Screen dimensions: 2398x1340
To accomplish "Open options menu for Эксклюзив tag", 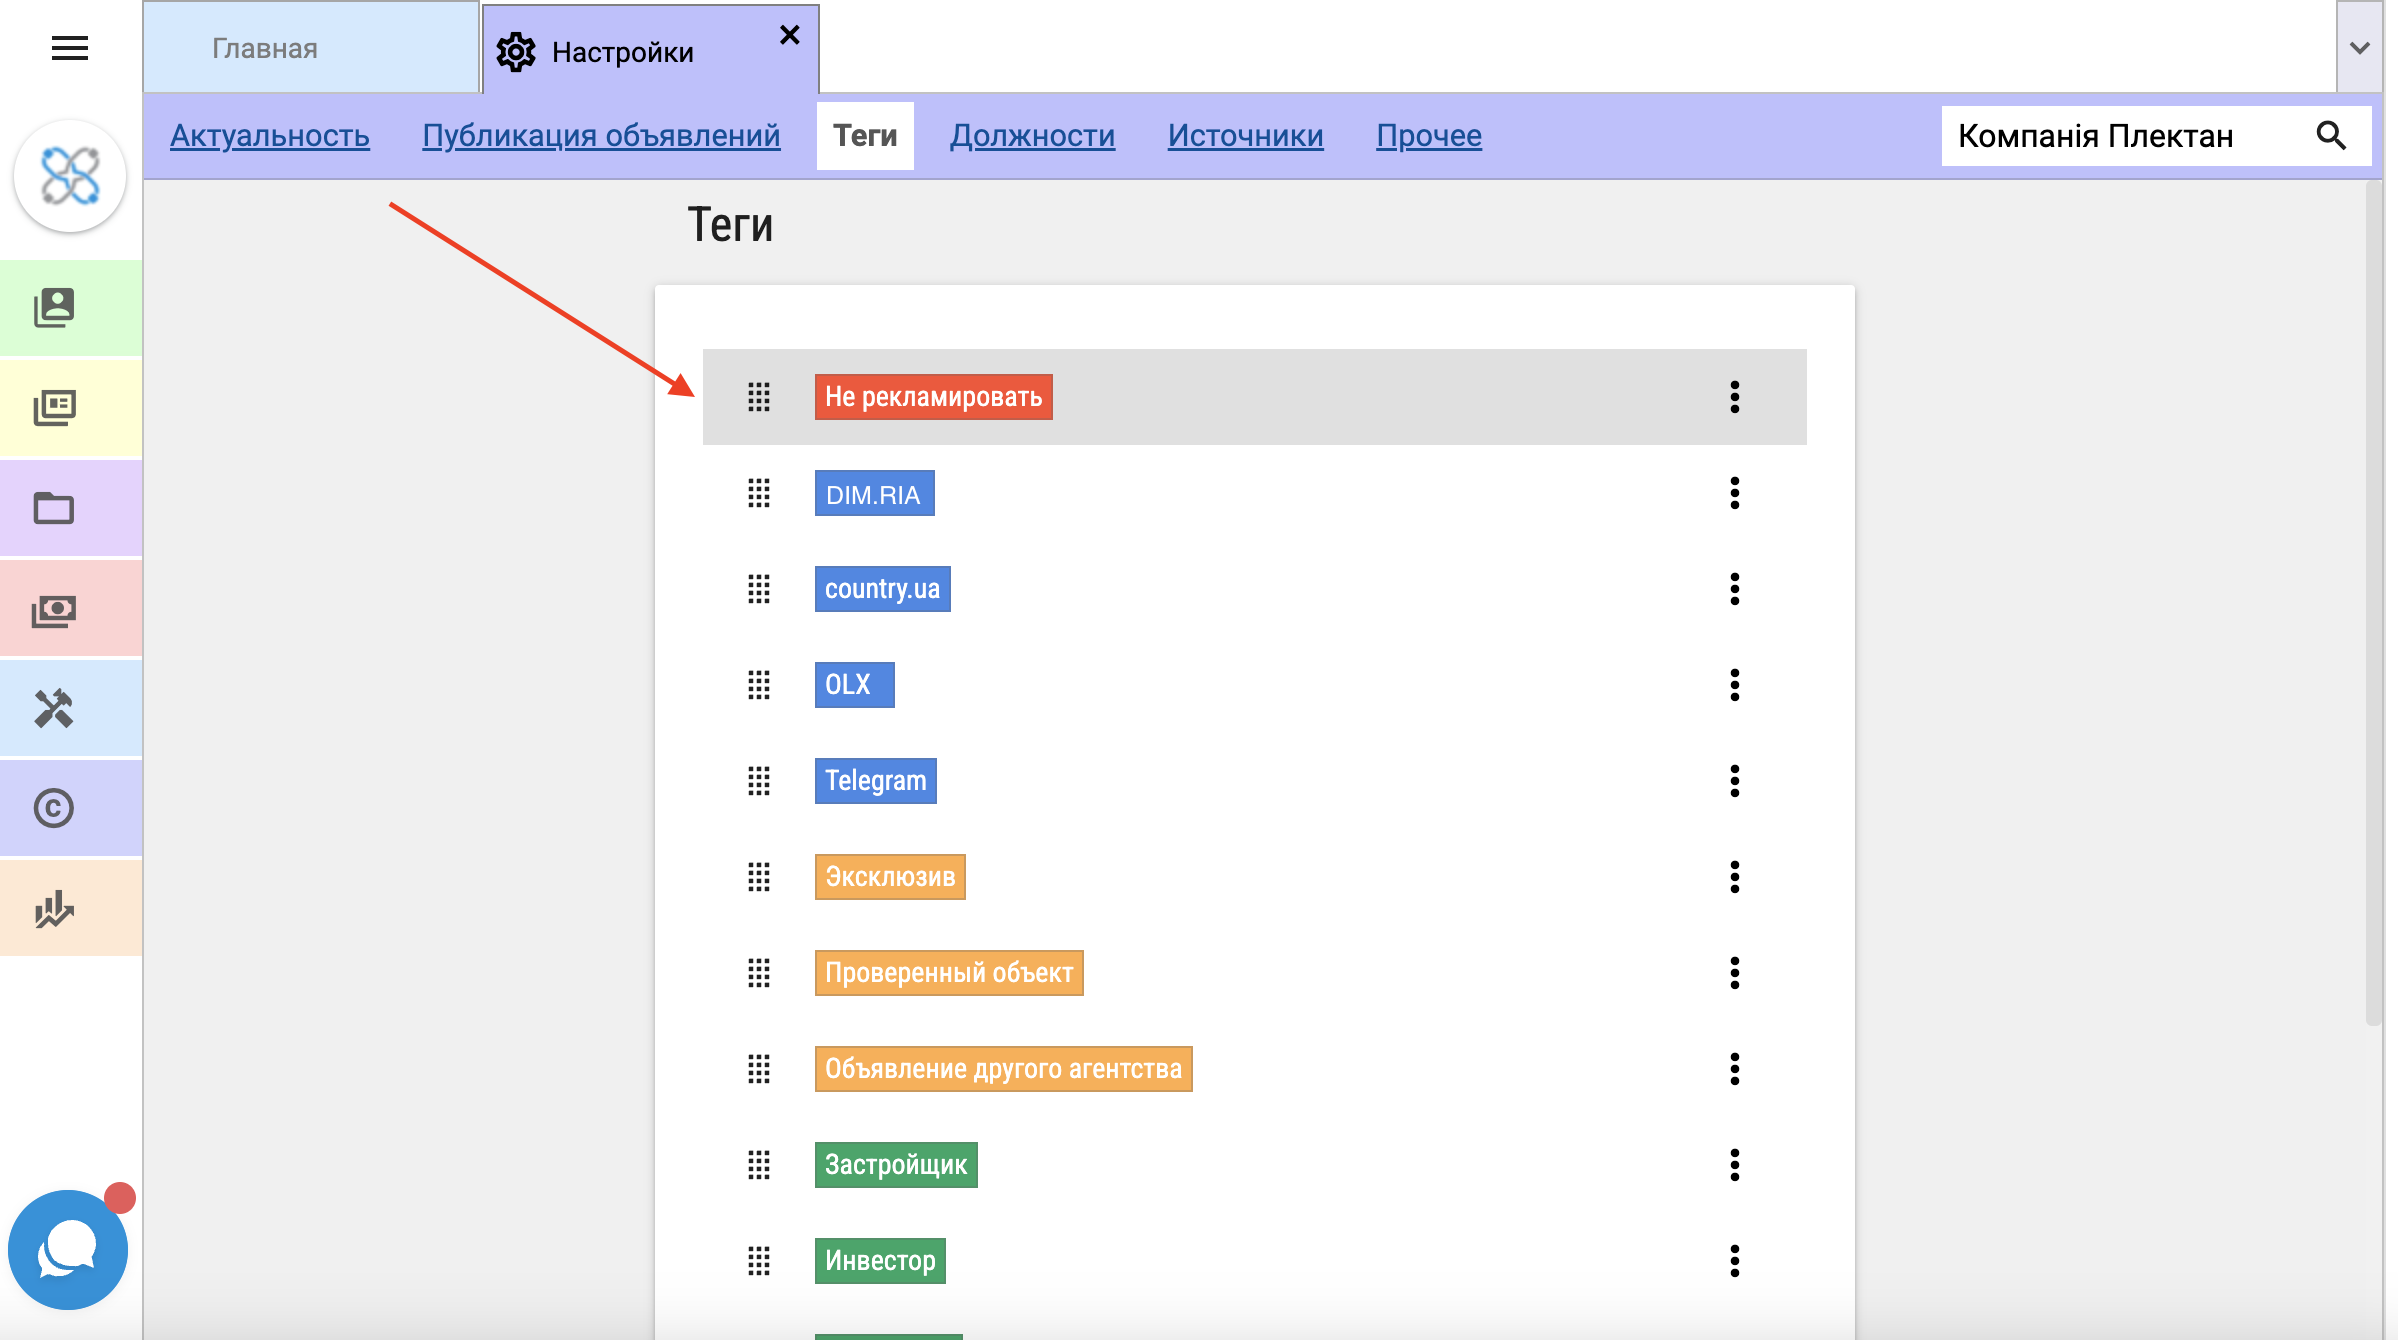I will (1735, 877).
